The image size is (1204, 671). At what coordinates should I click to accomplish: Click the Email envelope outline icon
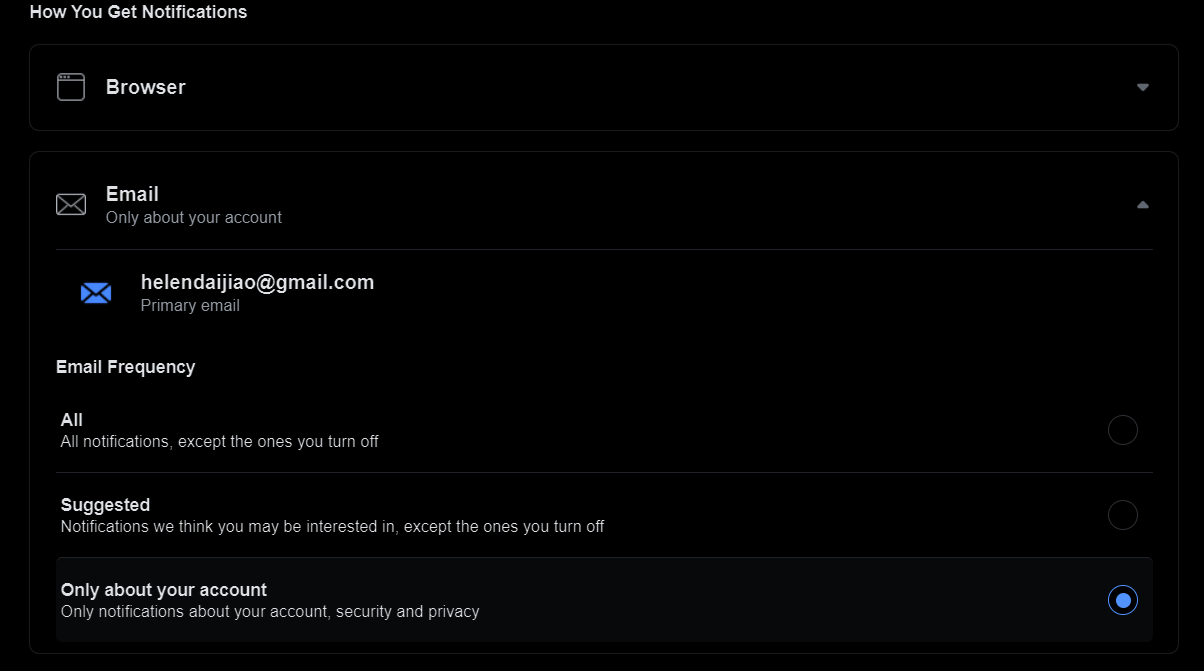71,205
